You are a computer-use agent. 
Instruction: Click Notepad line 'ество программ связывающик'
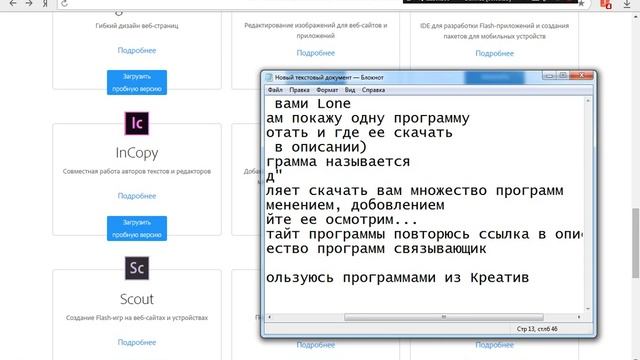376,249
